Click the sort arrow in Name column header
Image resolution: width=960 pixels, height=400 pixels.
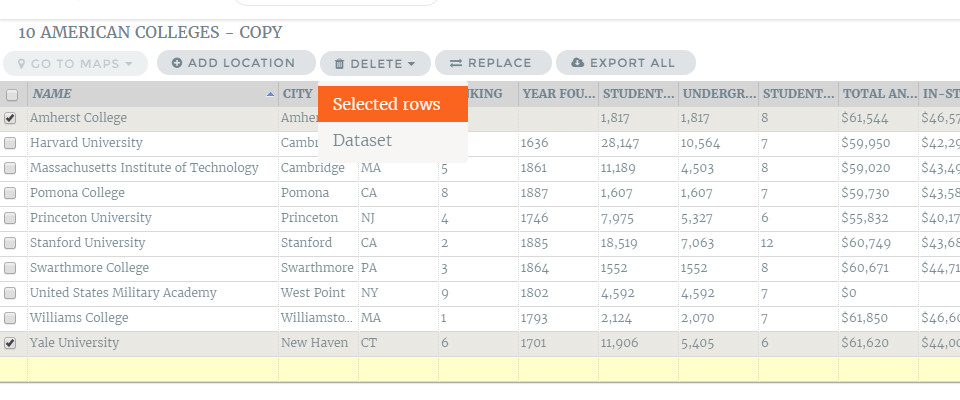pyautogui.click(x=271, y=94)
